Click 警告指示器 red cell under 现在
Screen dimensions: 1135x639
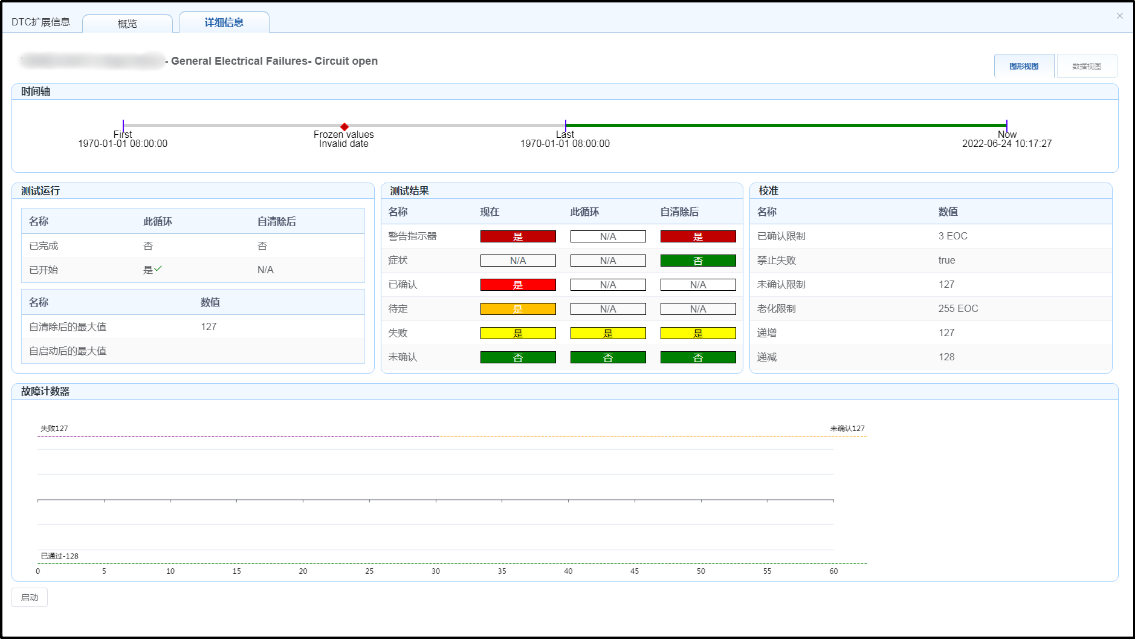[x=518, y=236]
